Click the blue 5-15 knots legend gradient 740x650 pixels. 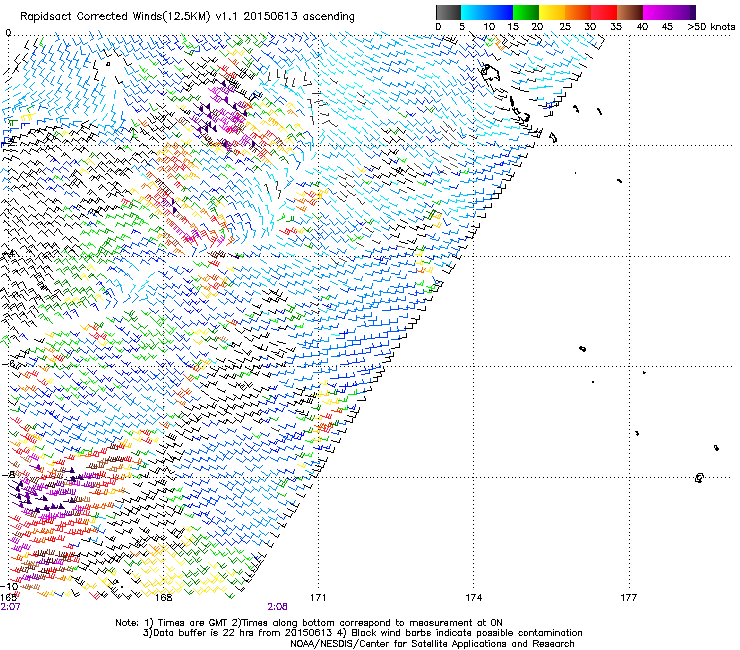(x=487, y=12)
